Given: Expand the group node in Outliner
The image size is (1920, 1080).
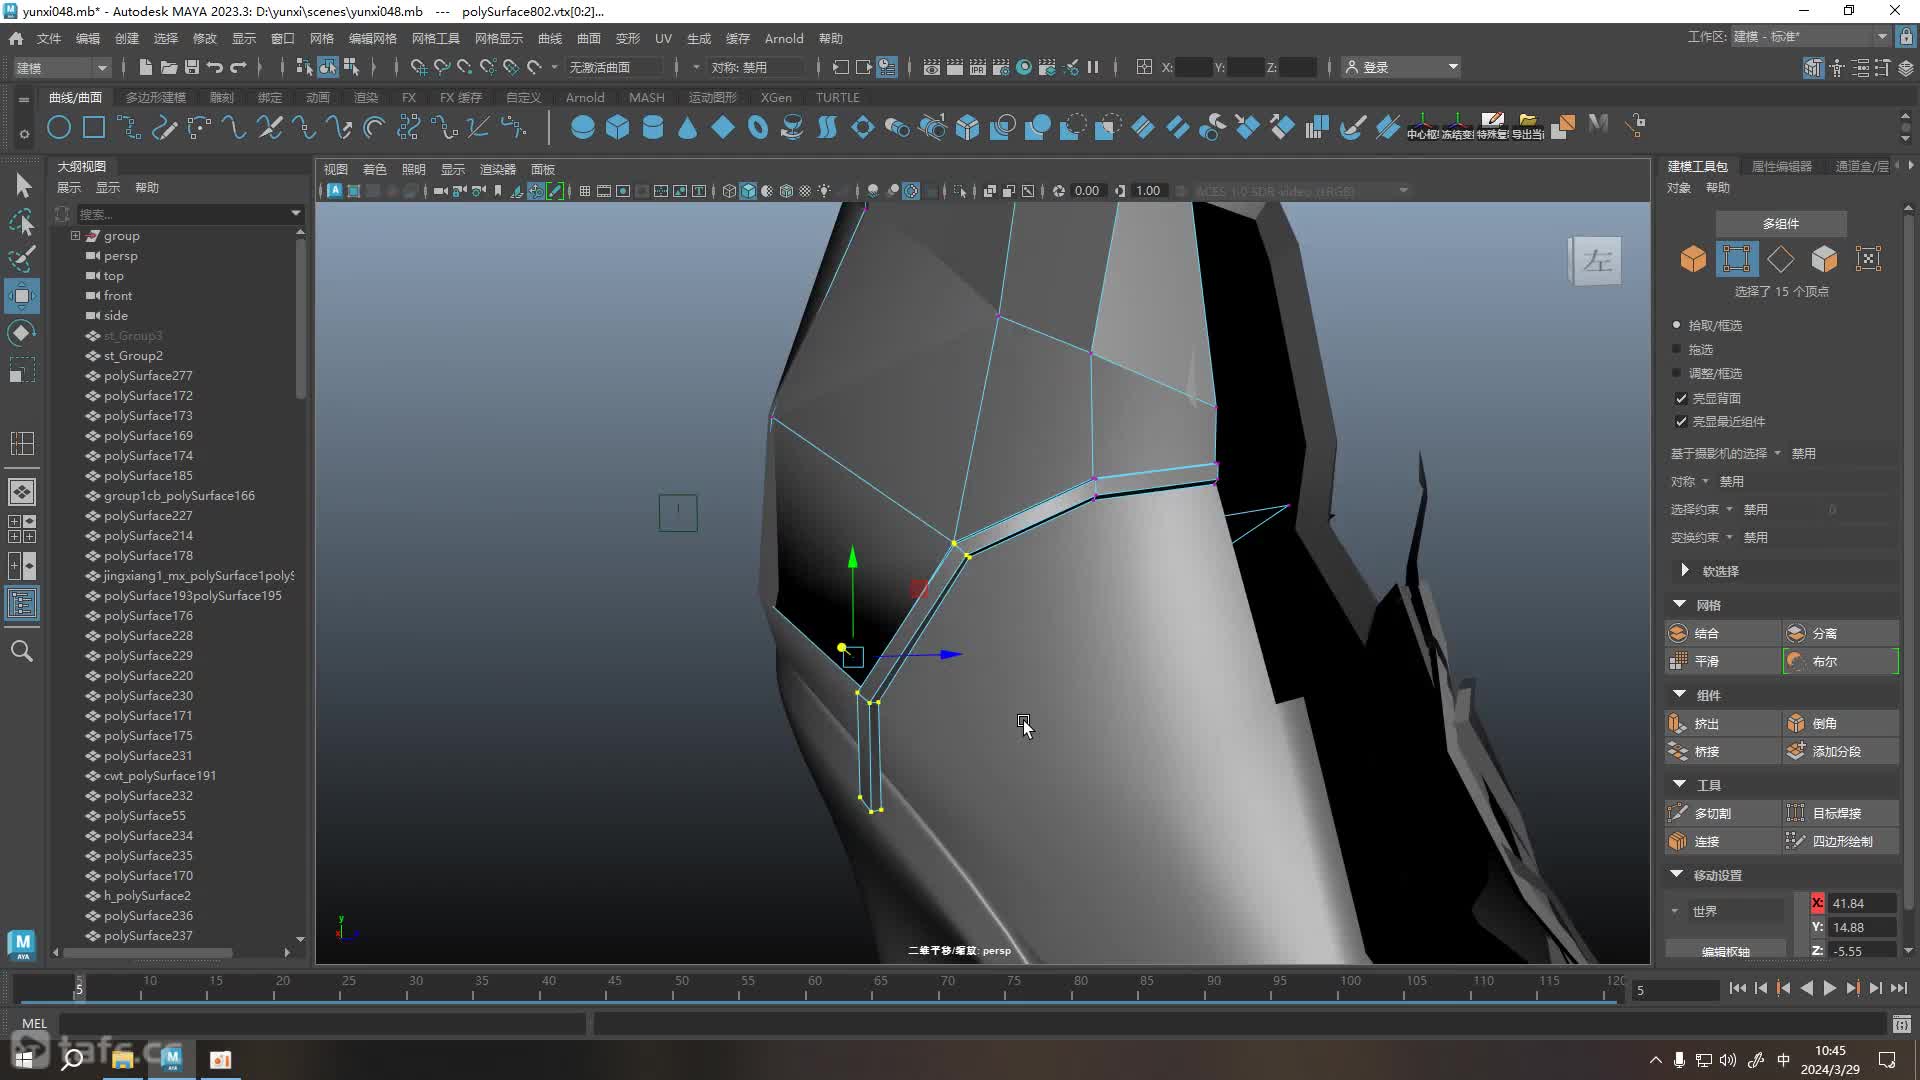Looking at the screenshot, I should [x=75, y=236].
